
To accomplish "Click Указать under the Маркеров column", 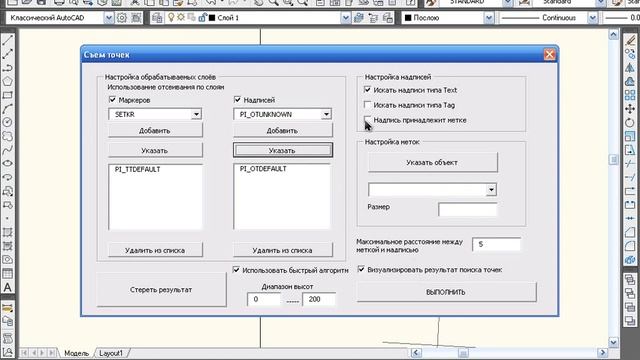I will click(x=155, y=150).
